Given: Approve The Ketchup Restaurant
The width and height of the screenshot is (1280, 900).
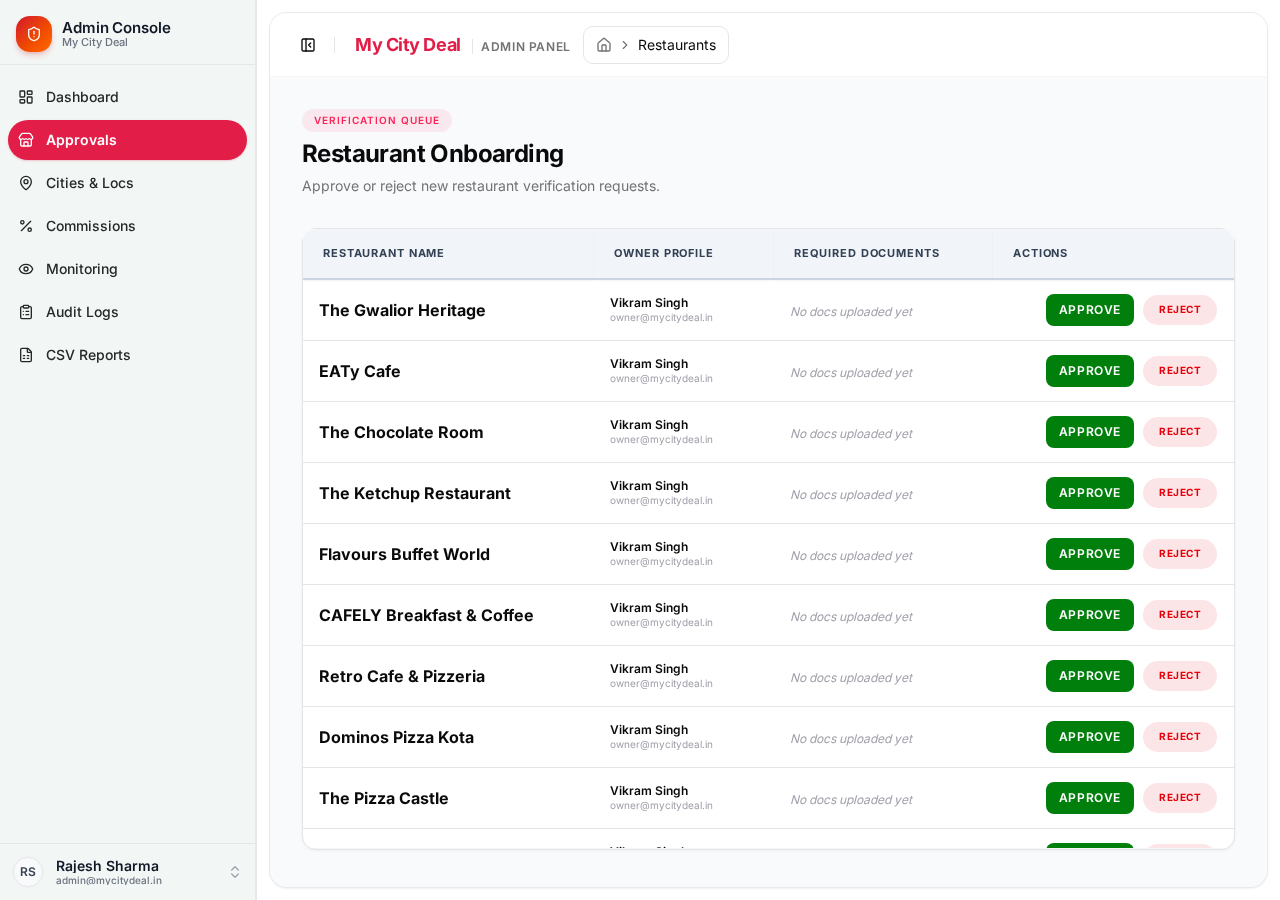Looking at the screenshot, I should [x=1090, y=493].
